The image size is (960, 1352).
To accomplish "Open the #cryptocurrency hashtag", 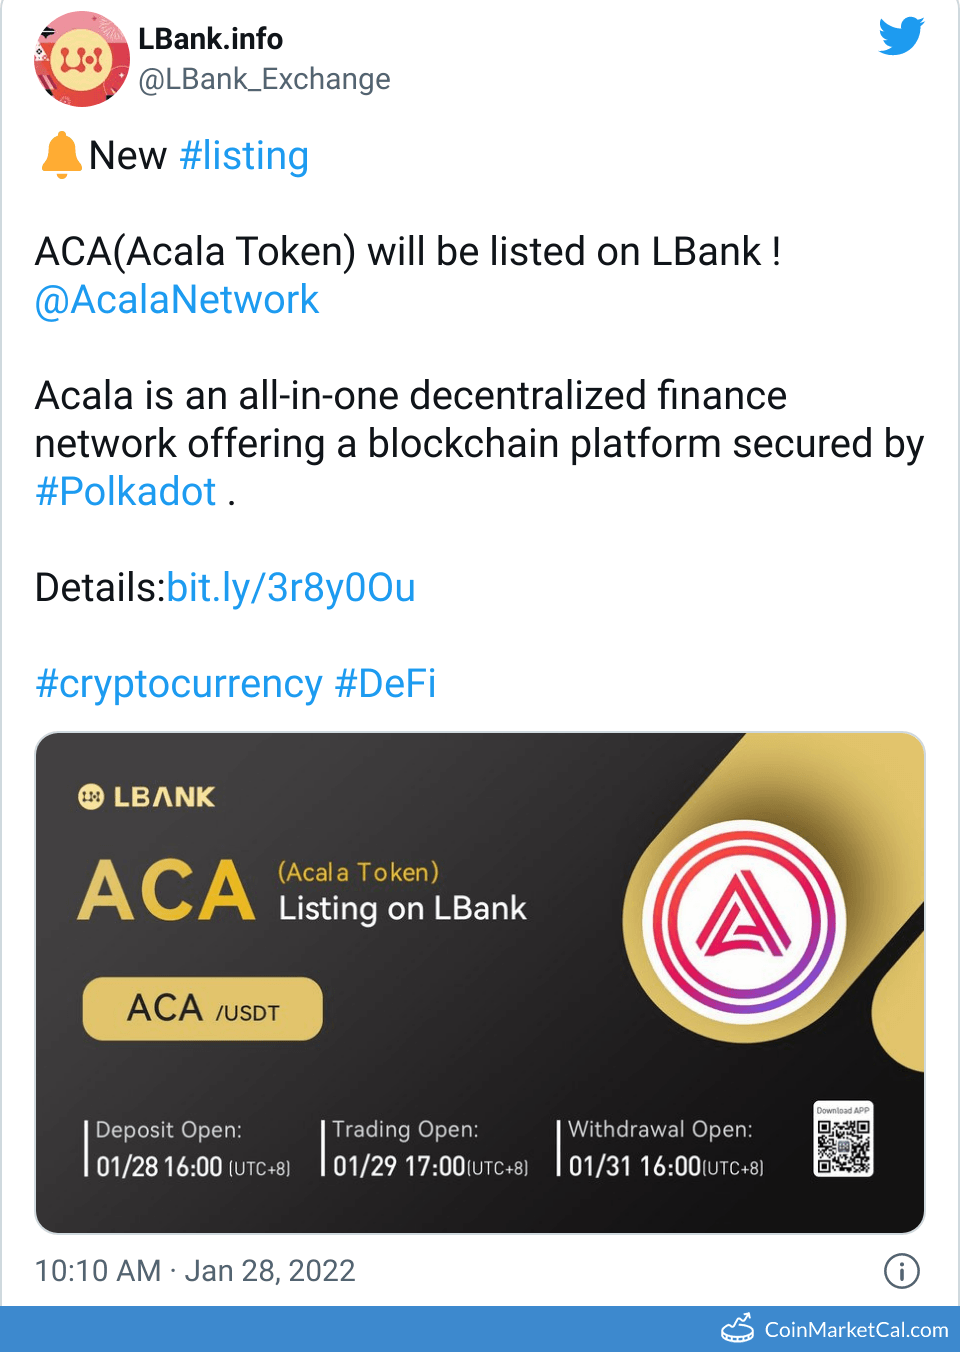I will click(x=180, y=683).
